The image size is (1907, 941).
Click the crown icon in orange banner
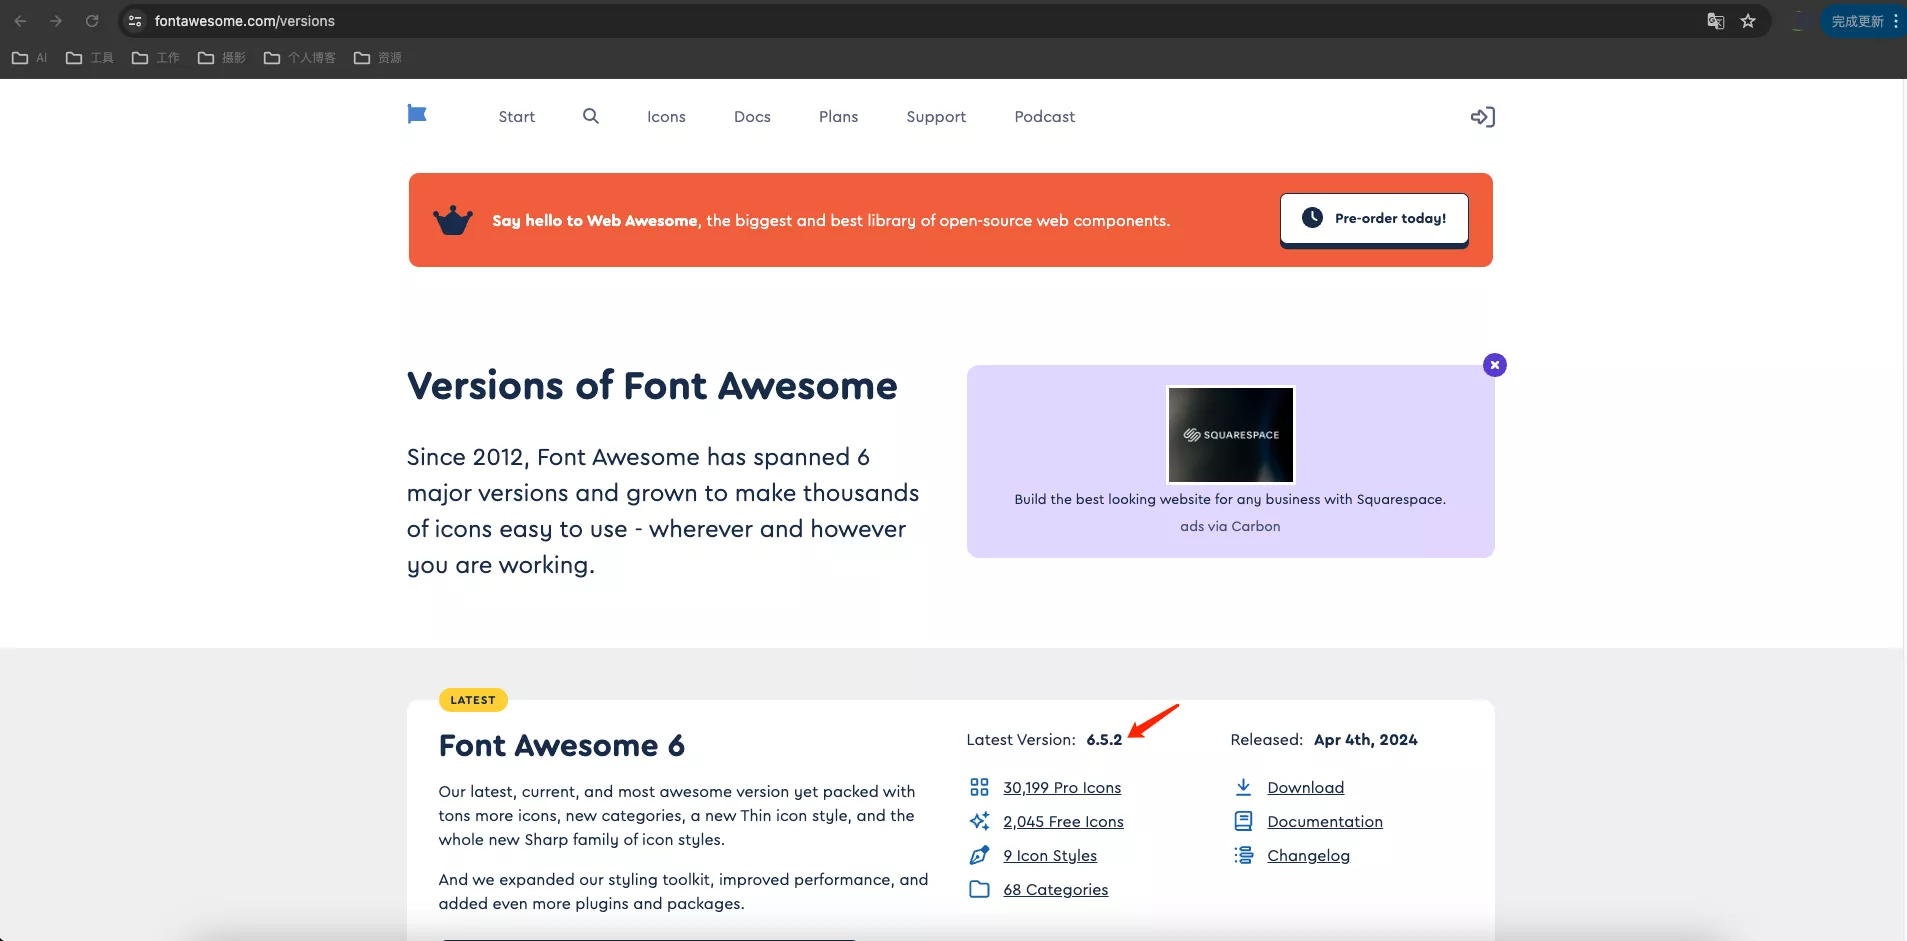pyautogui.click(x=453, y=220)
